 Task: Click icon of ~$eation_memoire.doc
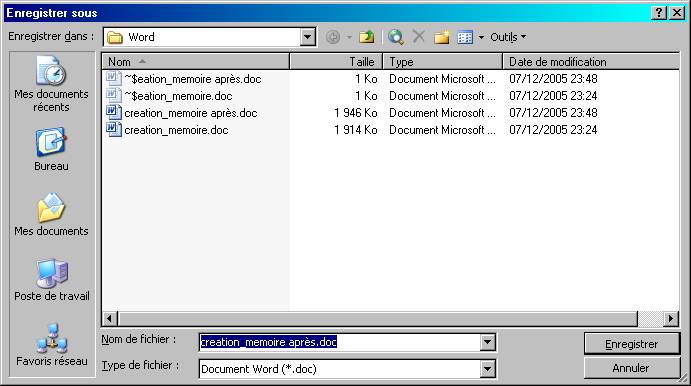[x=114, y=95]
